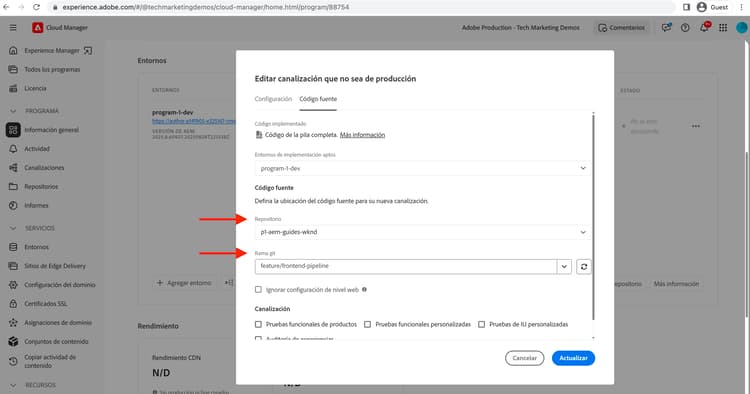The height and width of the screenshot is (394, 750).
Task: Open Actividad in sidebar
Action: coord(37,149)
